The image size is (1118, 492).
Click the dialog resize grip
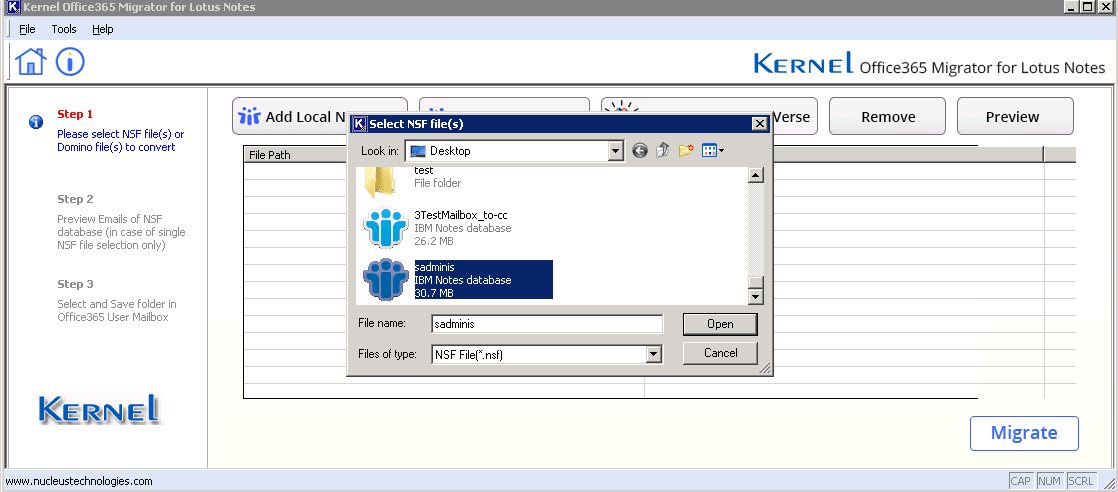[x=765, y=369]
